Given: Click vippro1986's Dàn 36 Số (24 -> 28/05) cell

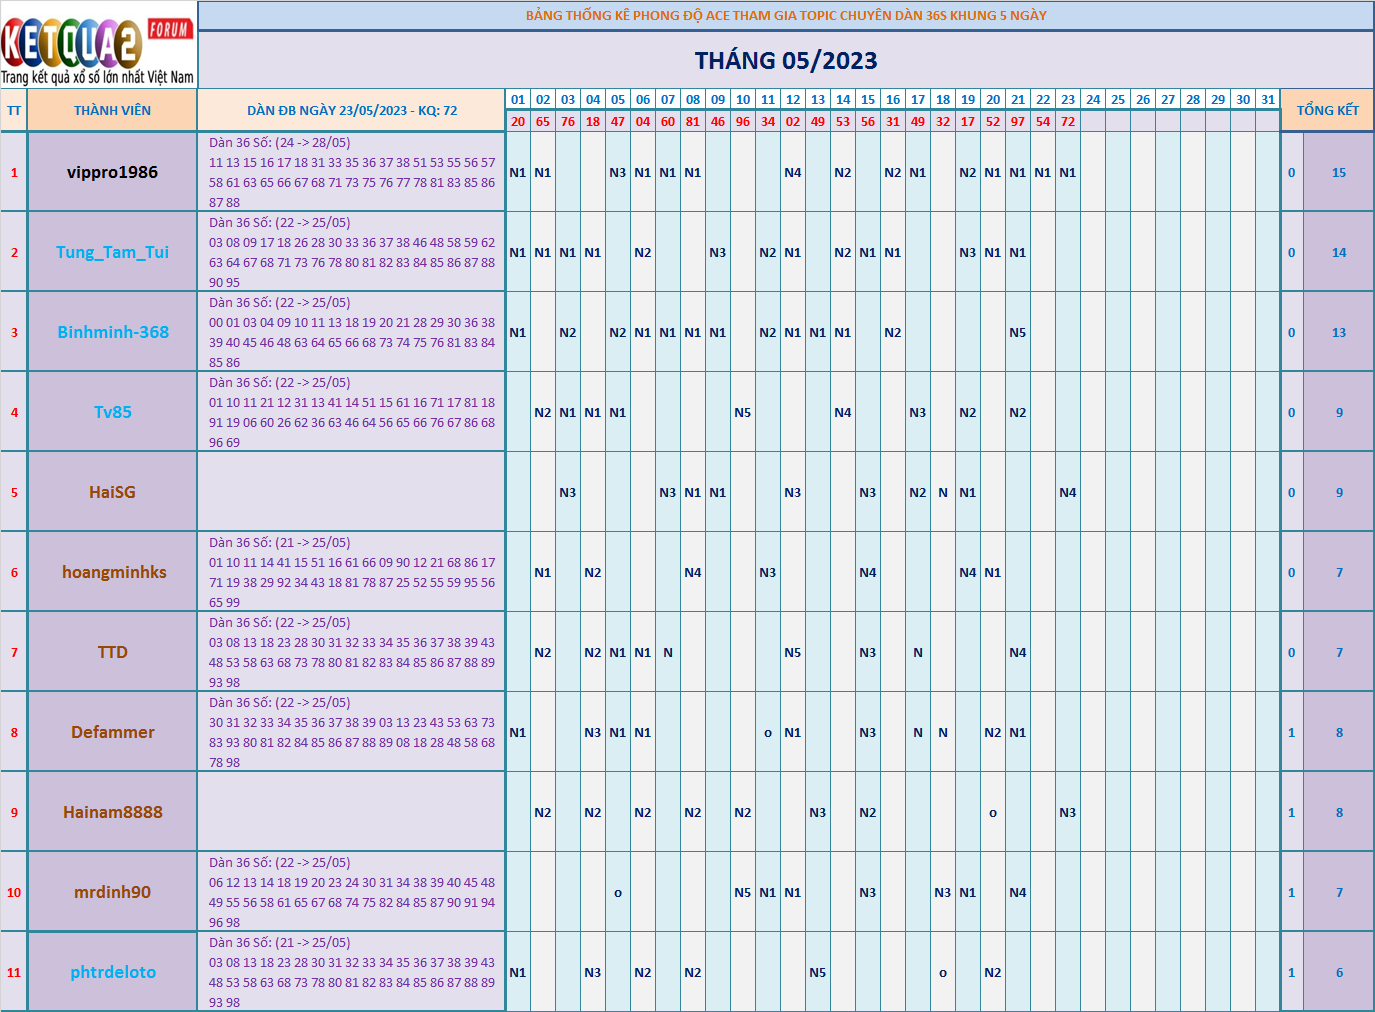Looking at the screenshot, I should tap(352, 172).
